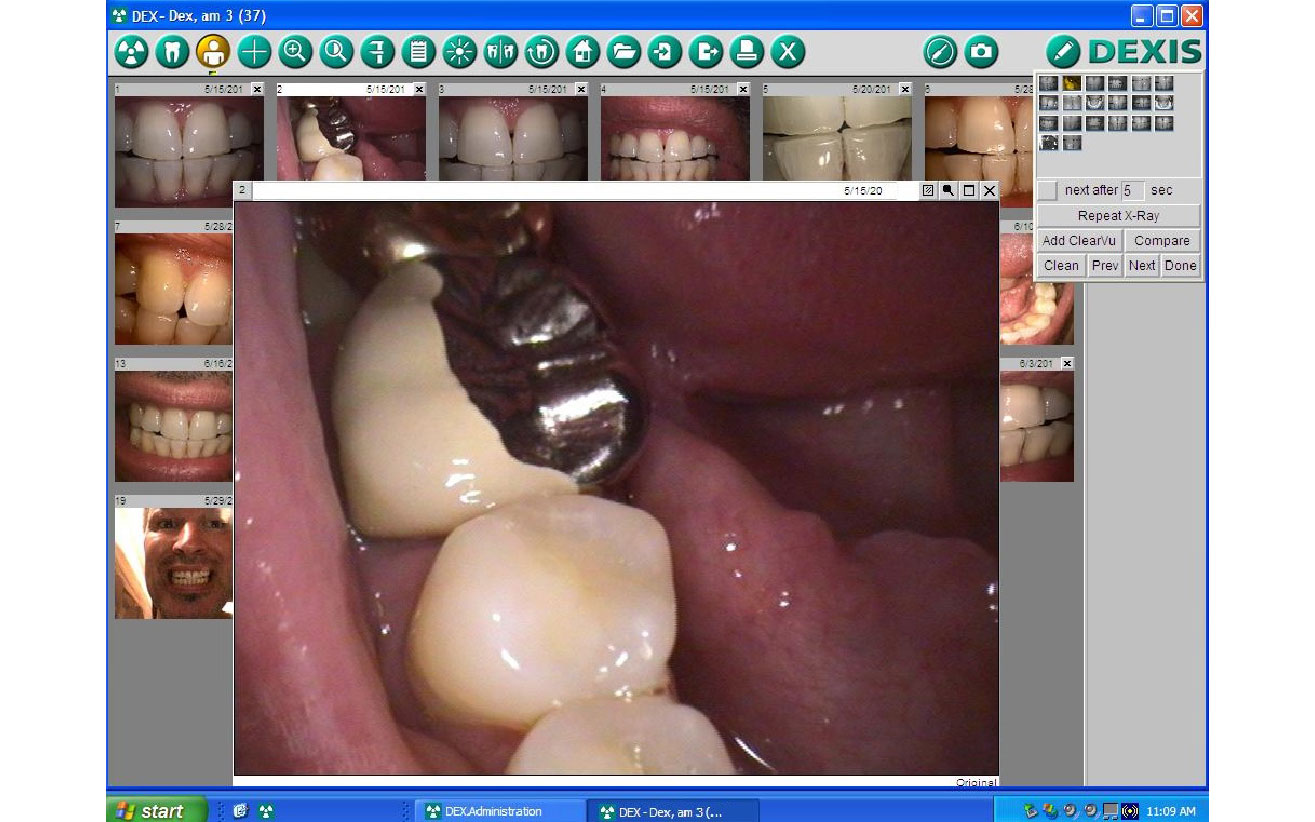1315x822 pixels.
Task: Click the seconds field showing 5
Action: (x=1132, y=190)
